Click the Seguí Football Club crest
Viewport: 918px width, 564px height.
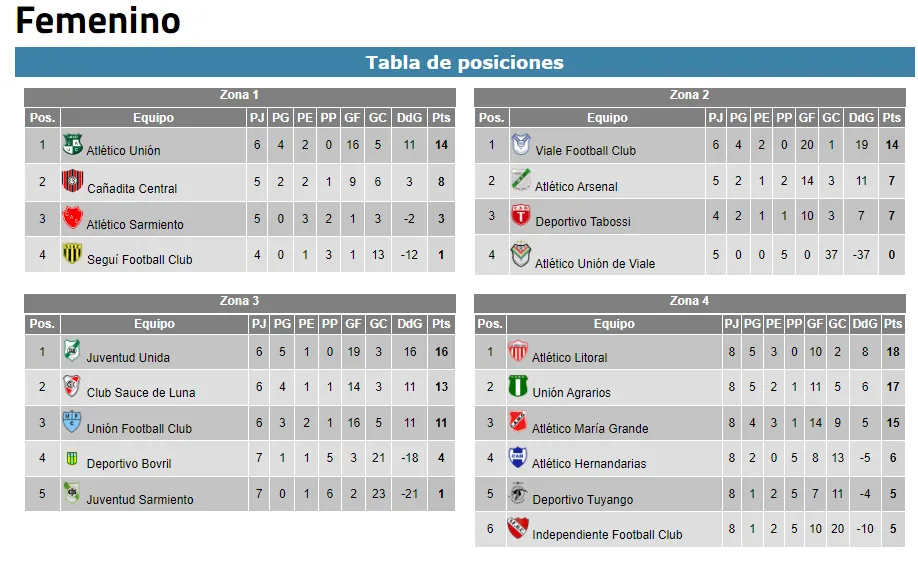72,254
